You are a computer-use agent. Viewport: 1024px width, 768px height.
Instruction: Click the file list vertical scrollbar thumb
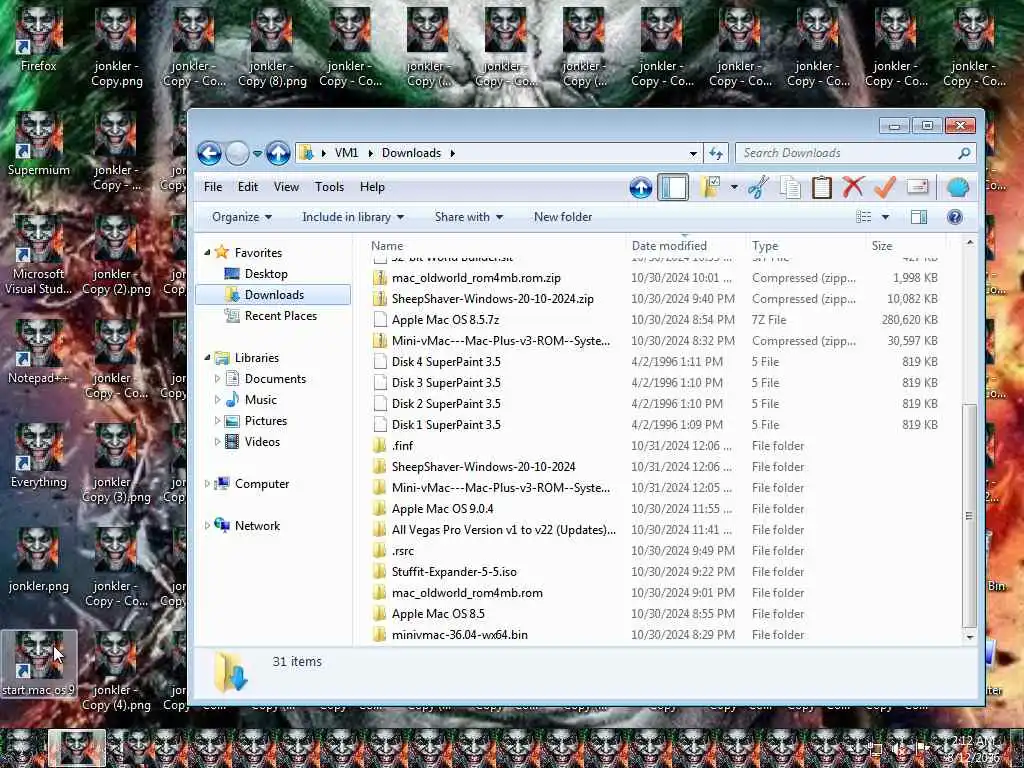(x=969, y=515)
